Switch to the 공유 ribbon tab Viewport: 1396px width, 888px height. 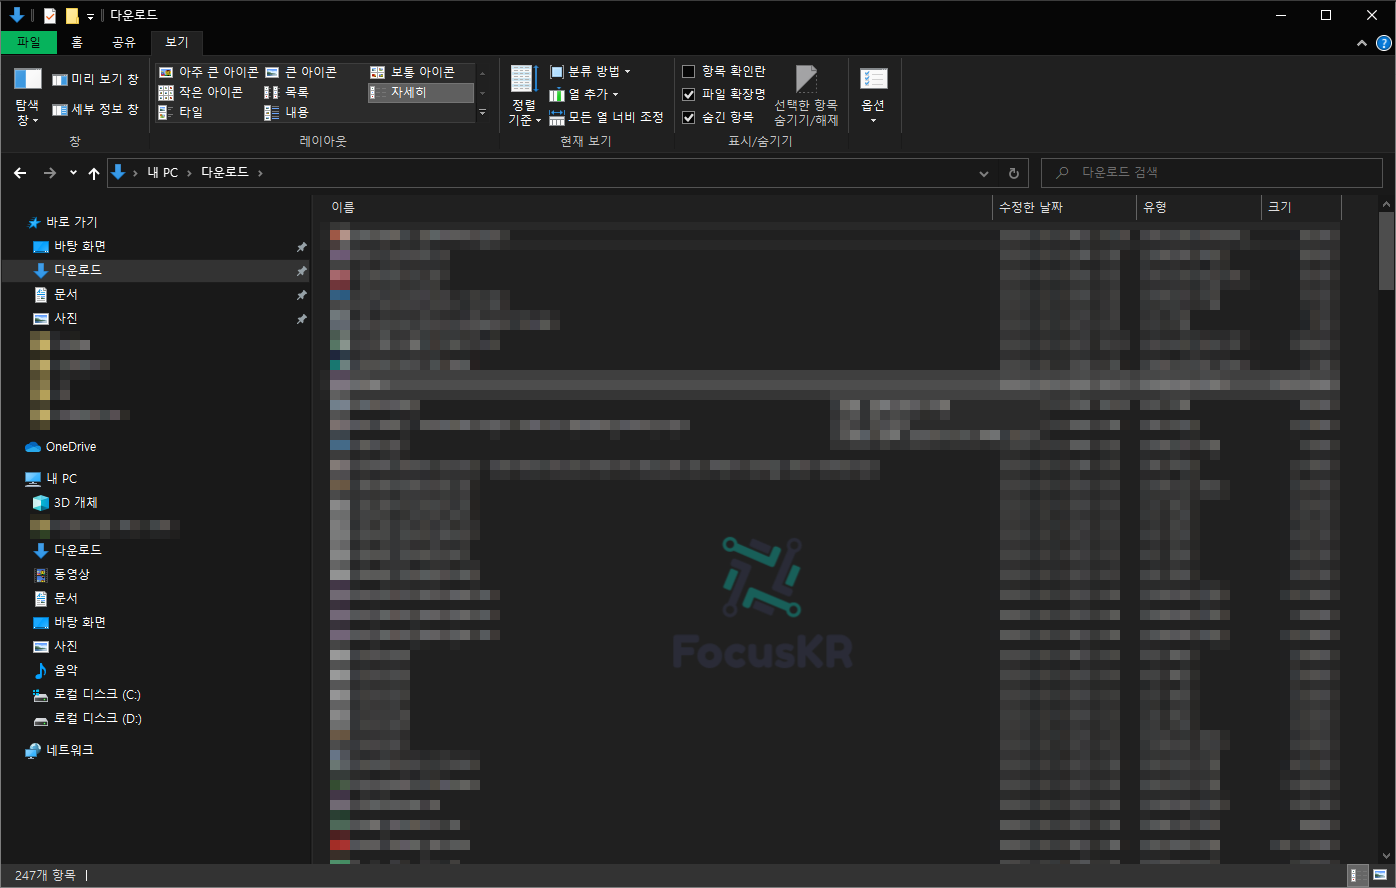124,42
